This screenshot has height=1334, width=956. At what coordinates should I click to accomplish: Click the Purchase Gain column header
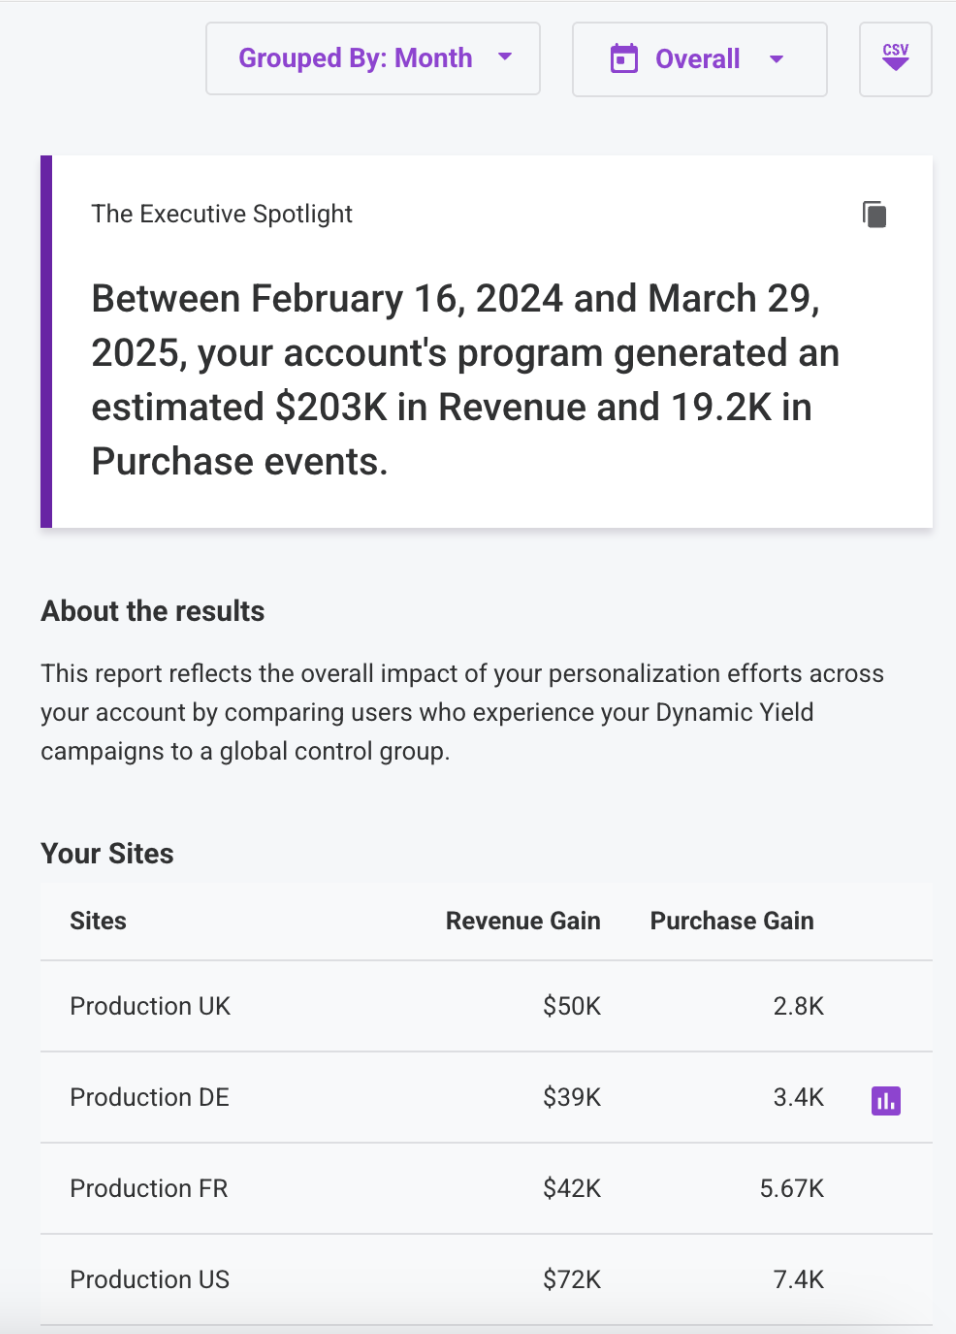[732, 921]
